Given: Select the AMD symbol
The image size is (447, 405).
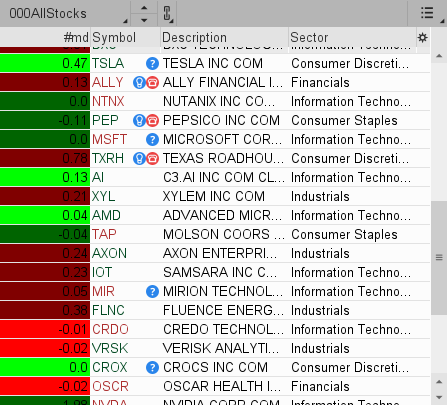Looking at the screenshot, I should [106, 215].
